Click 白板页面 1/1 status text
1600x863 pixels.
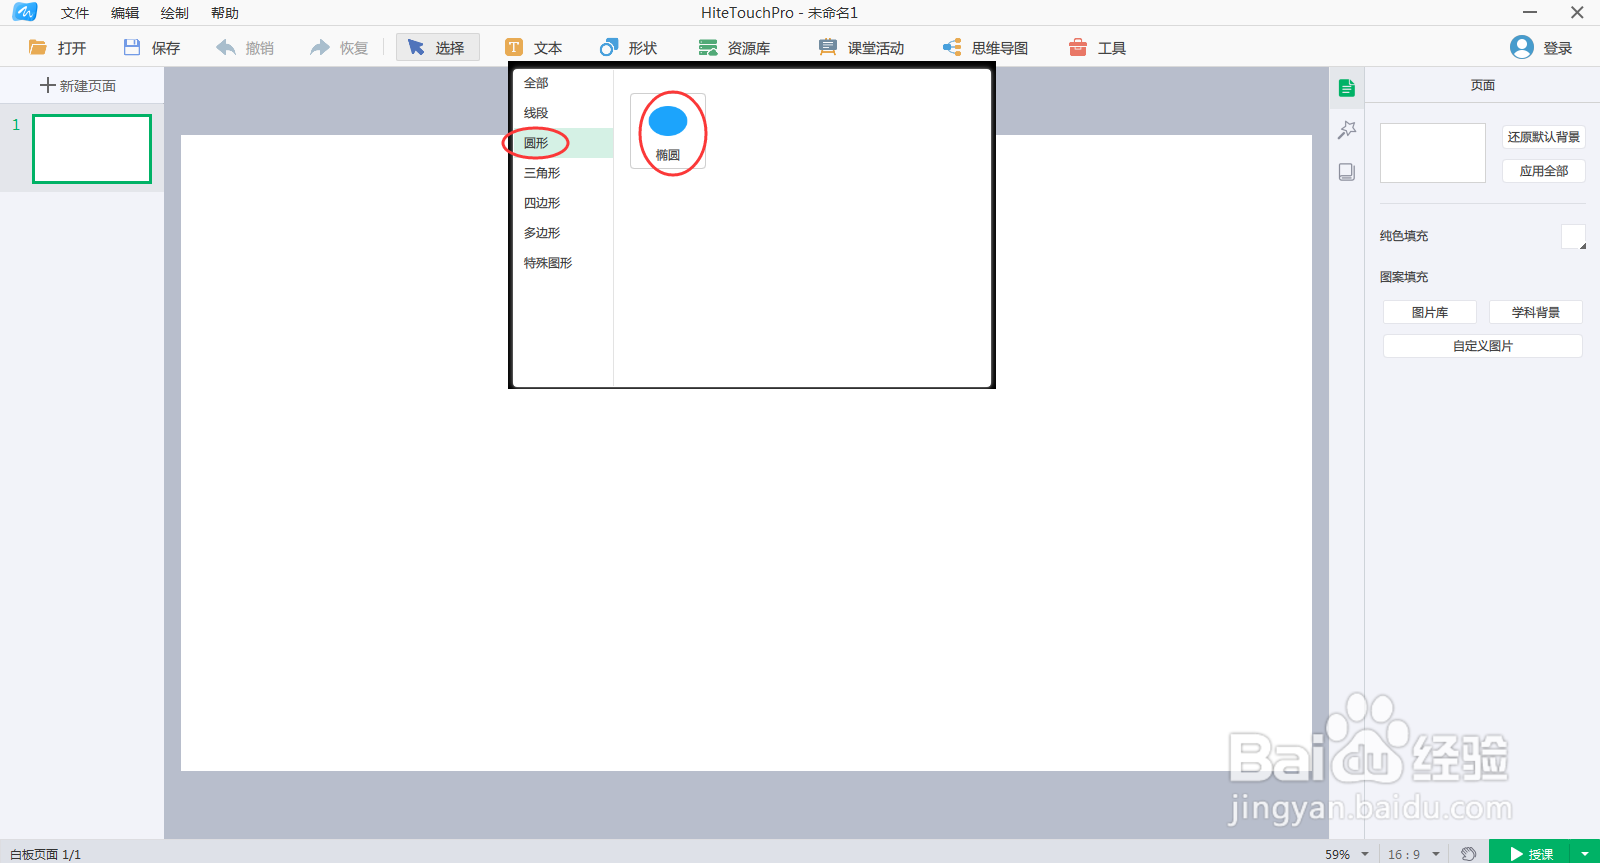pyautogui.click(x=45, y=854)
